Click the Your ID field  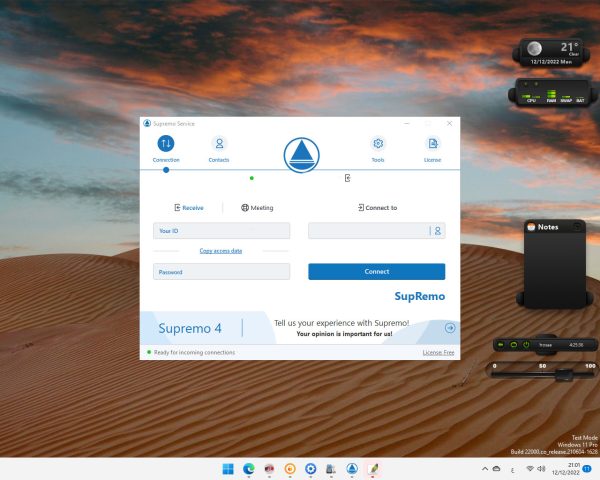coord(222,231)
